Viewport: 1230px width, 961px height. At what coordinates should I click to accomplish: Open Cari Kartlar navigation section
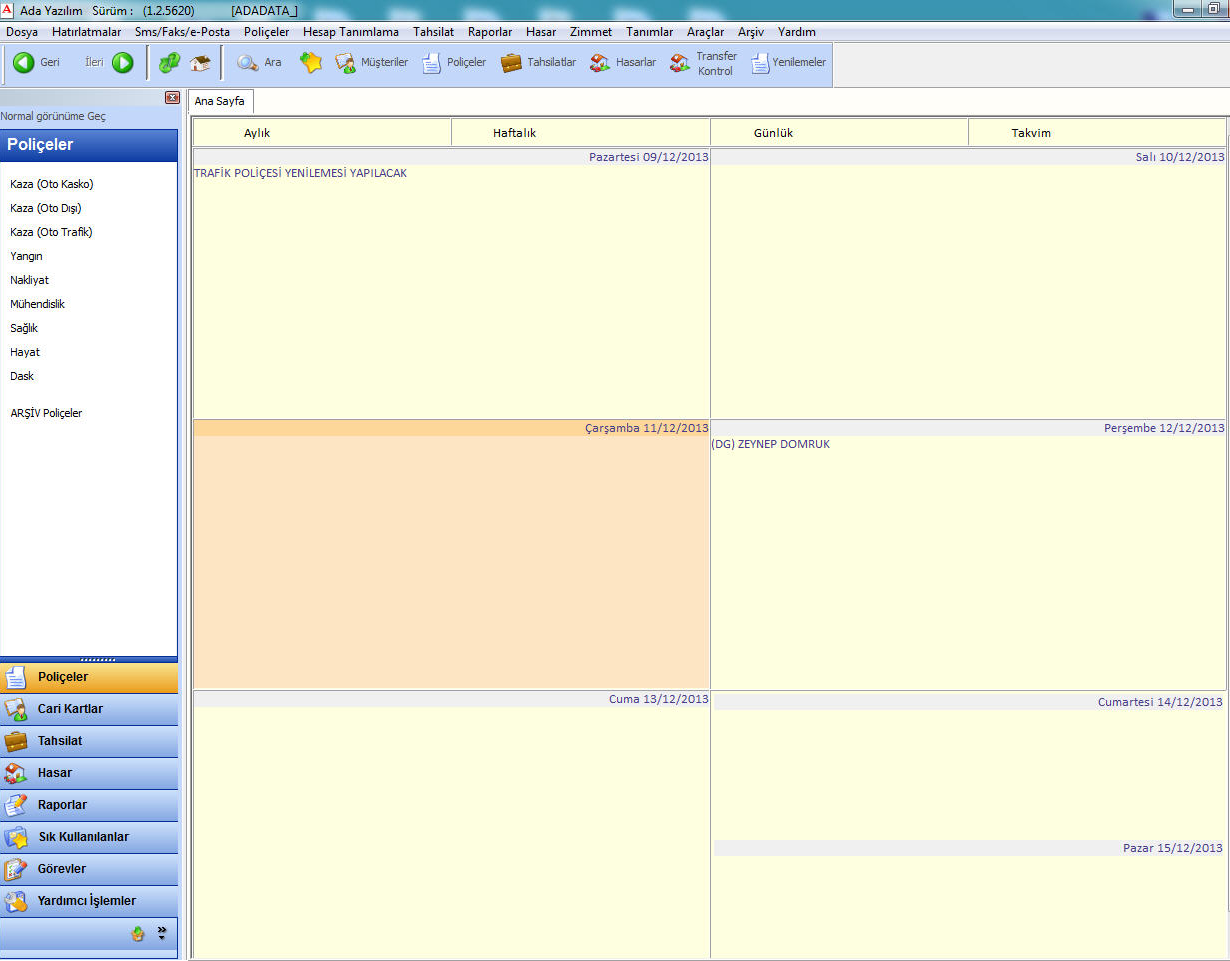[70, 709]
